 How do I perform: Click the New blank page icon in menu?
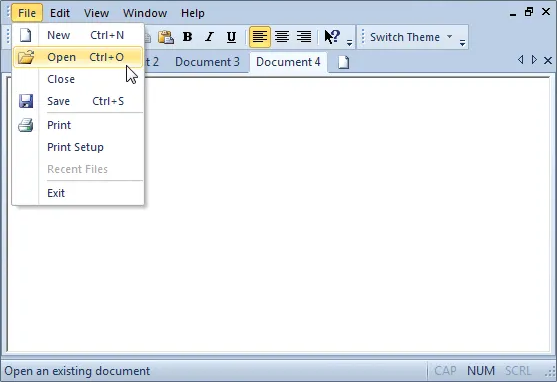(x=26, y=35)
